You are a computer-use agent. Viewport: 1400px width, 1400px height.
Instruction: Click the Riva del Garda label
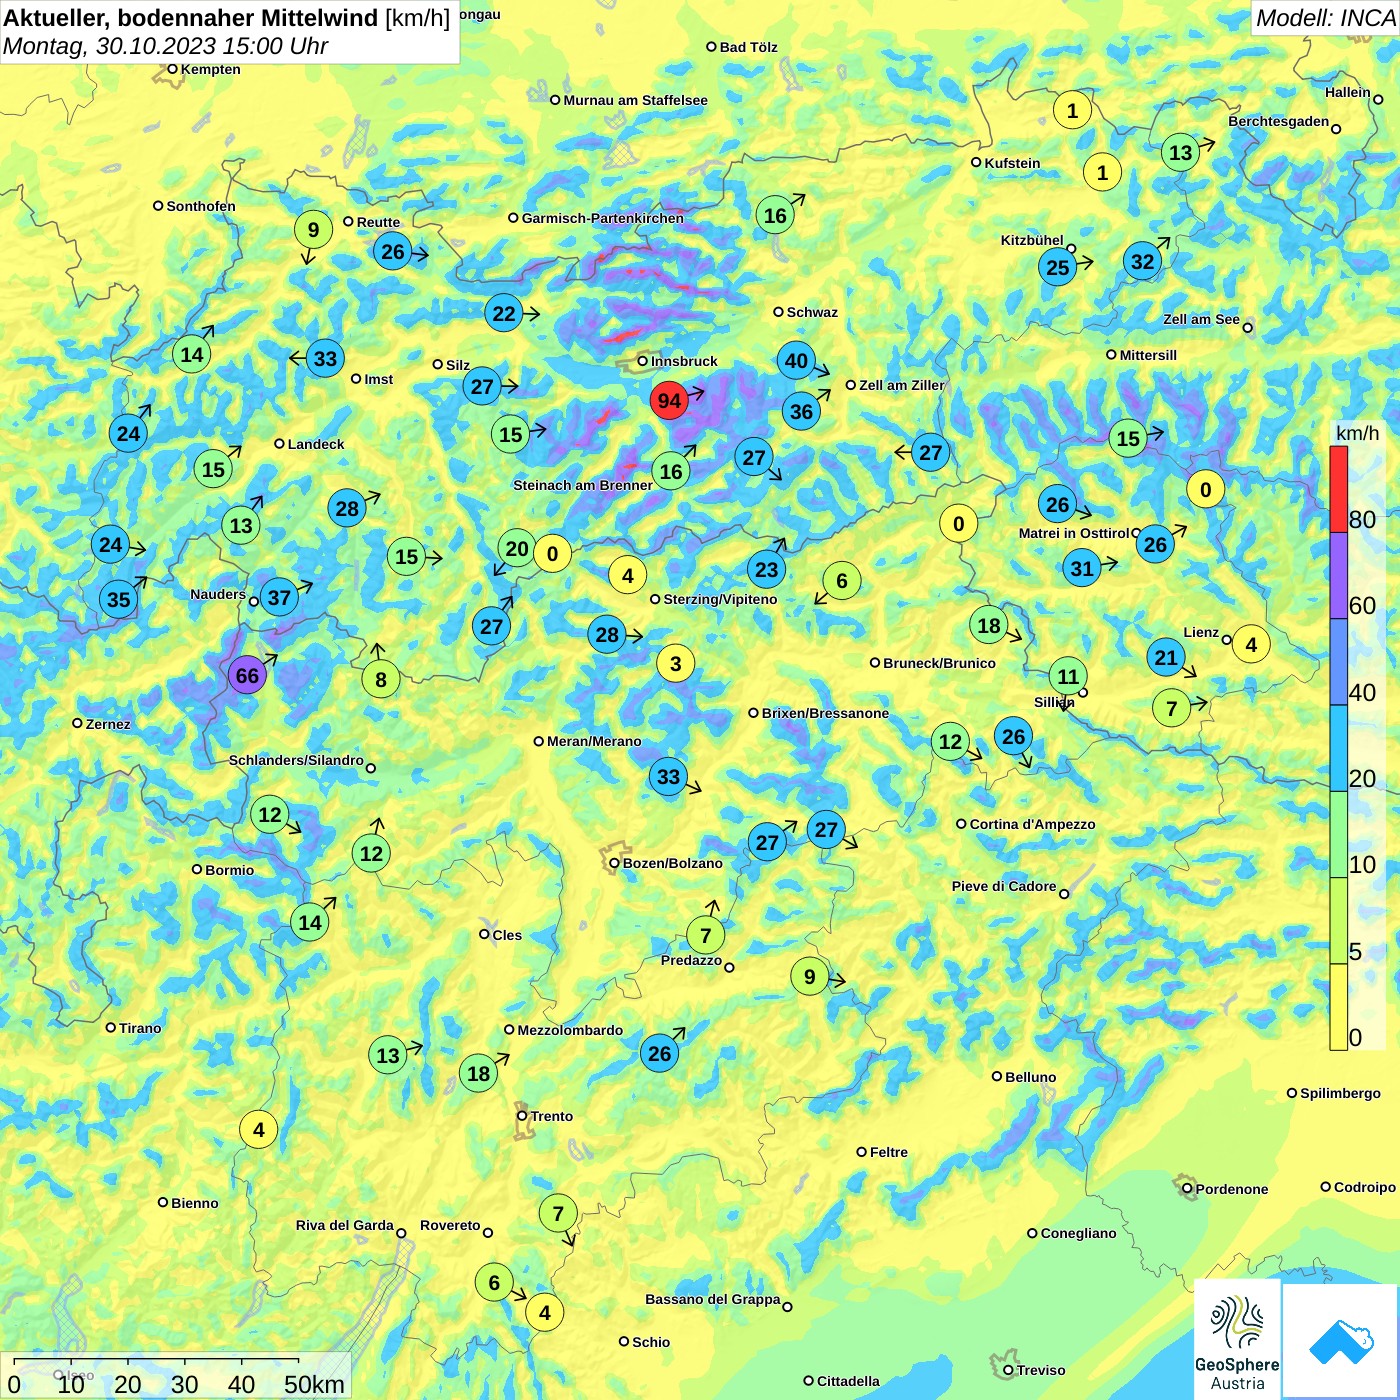click(x=344, y=1225)
